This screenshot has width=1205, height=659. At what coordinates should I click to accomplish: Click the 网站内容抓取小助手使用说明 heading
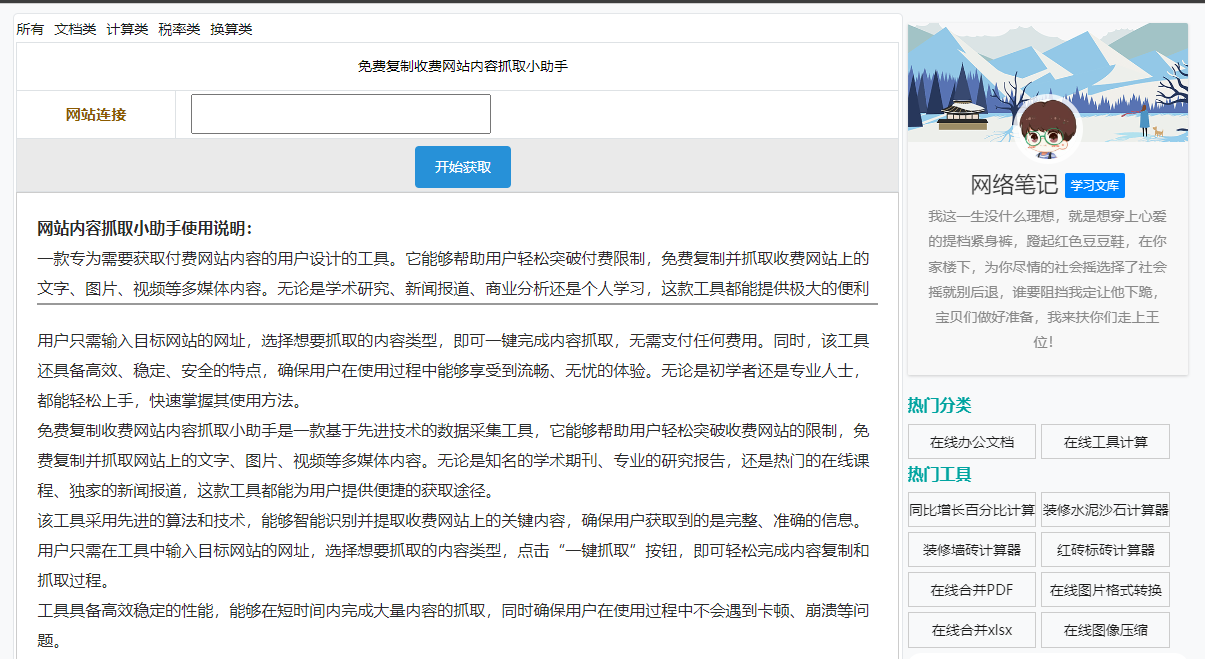(x=145, y=228)
